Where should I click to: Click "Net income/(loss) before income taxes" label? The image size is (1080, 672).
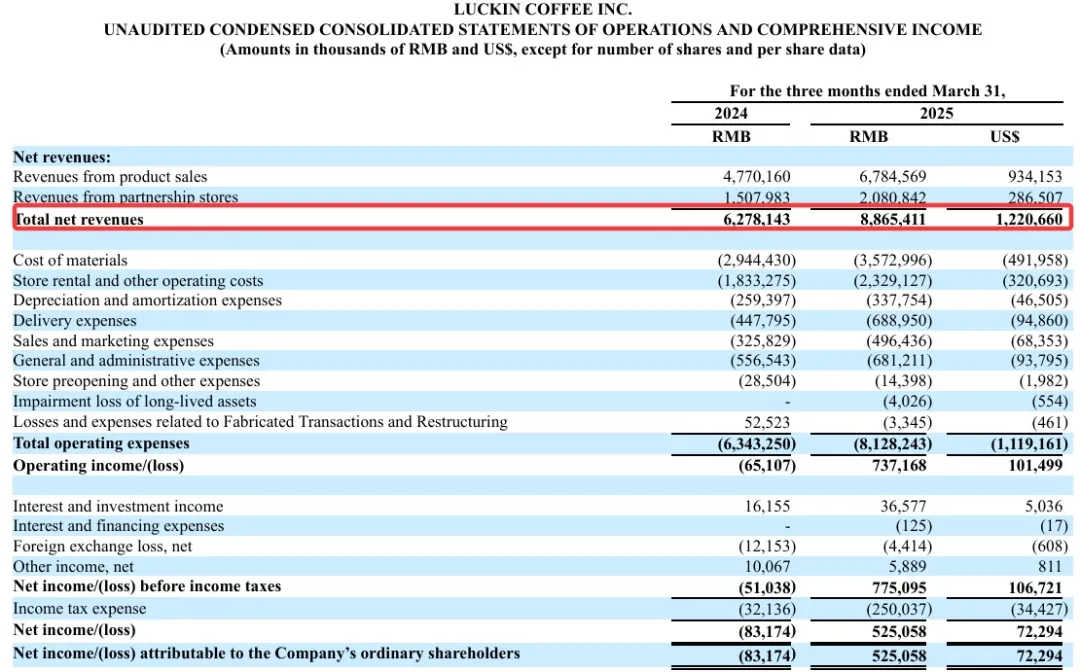point(147,587)
